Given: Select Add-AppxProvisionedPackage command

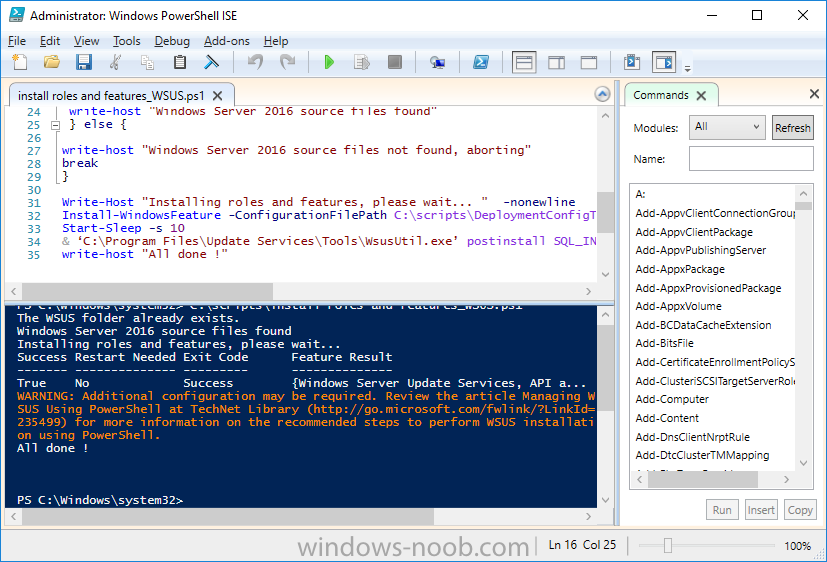Looking at the screenshot, I should coord(708,288).
